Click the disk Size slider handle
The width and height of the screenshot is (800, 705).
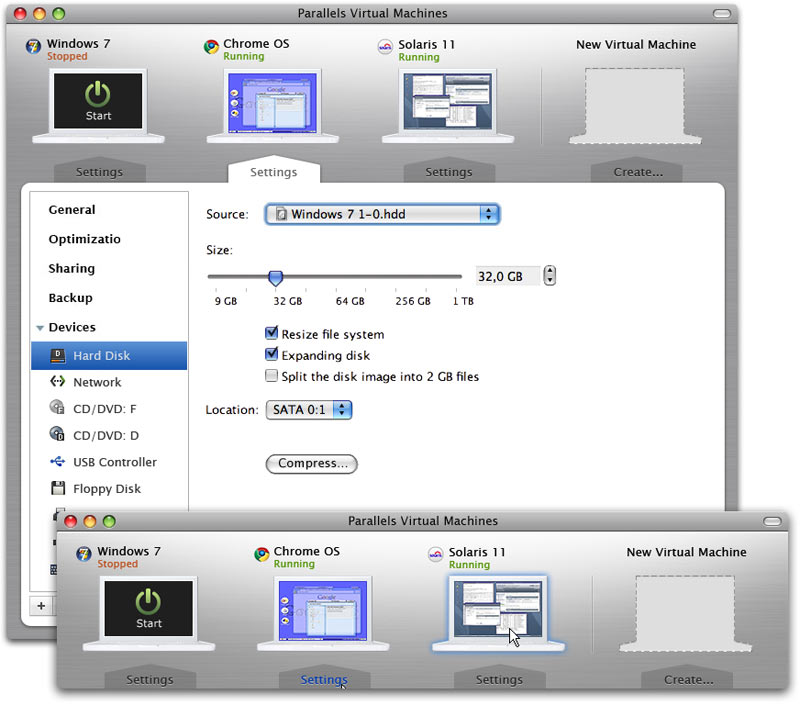tap(276, 277)
